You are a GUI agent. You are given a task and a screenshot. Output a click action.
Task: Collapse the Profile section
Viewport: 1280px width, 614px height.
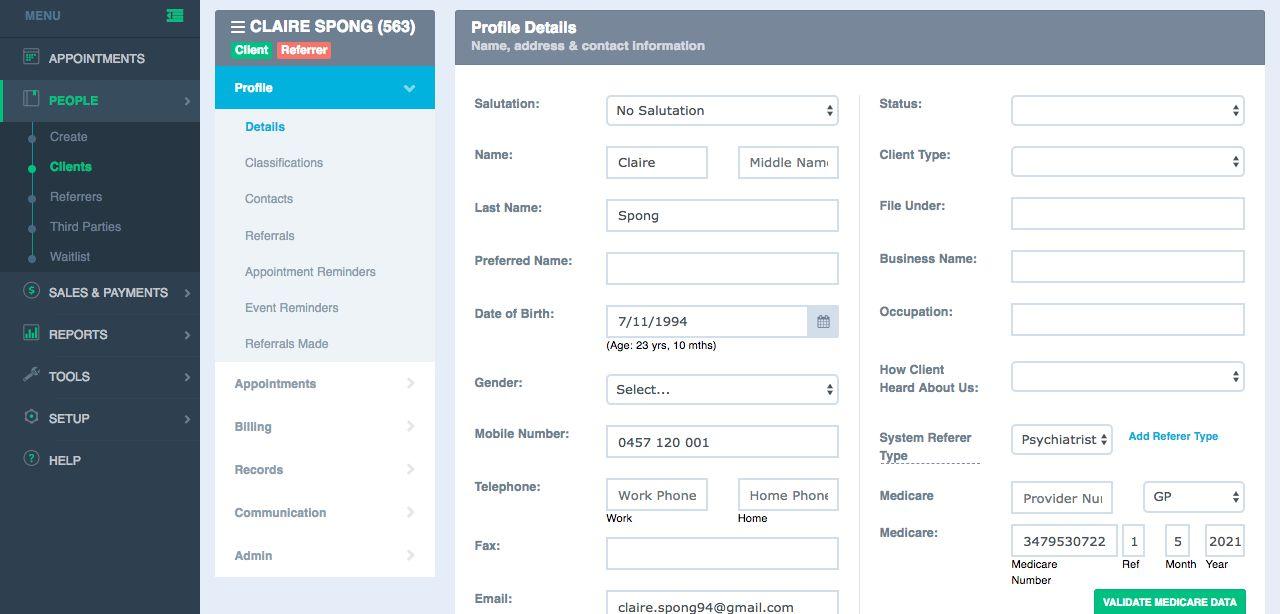409,88
